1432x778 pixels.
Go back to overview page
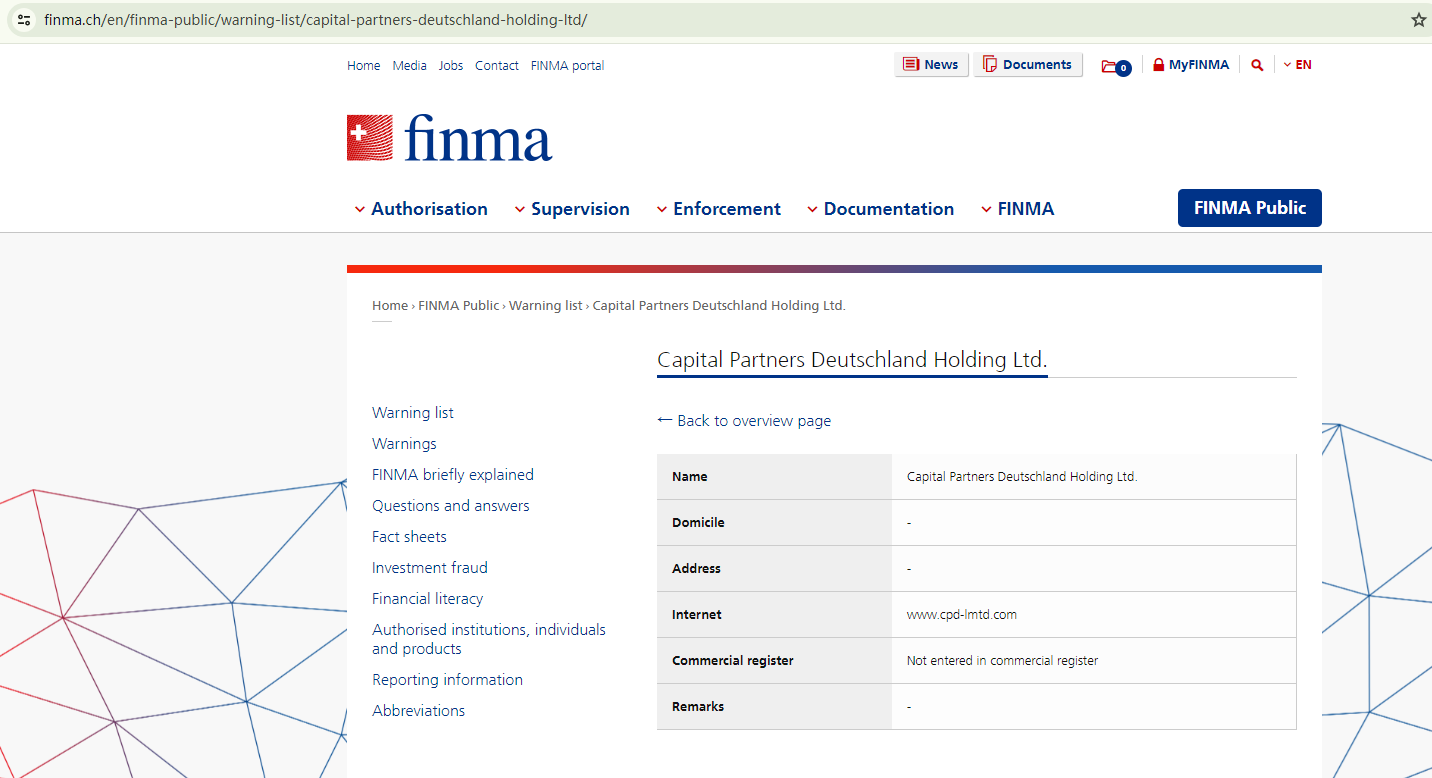744,421
